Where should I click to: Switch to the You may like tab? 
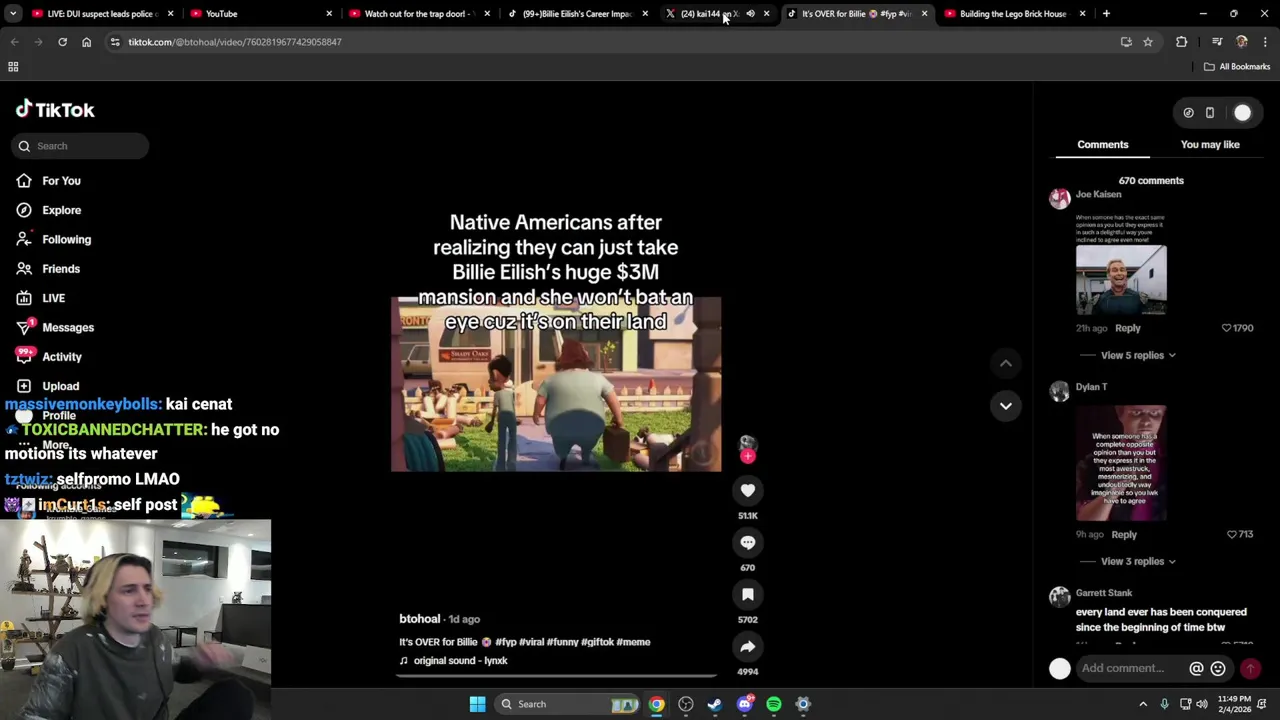pyautogui.click(x=1210, y=145)
